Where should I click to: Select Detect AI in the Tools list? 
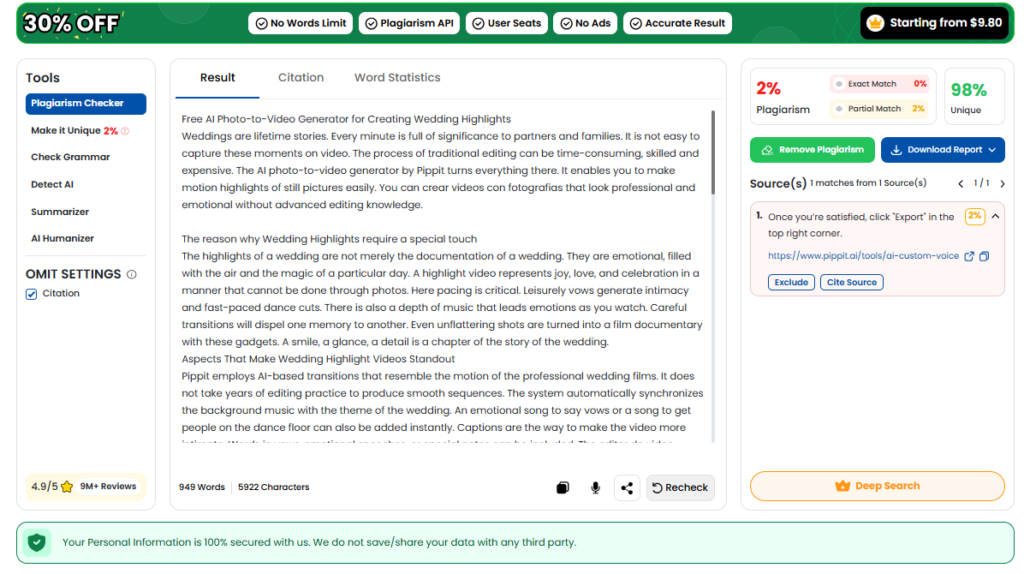coord(52,185)
